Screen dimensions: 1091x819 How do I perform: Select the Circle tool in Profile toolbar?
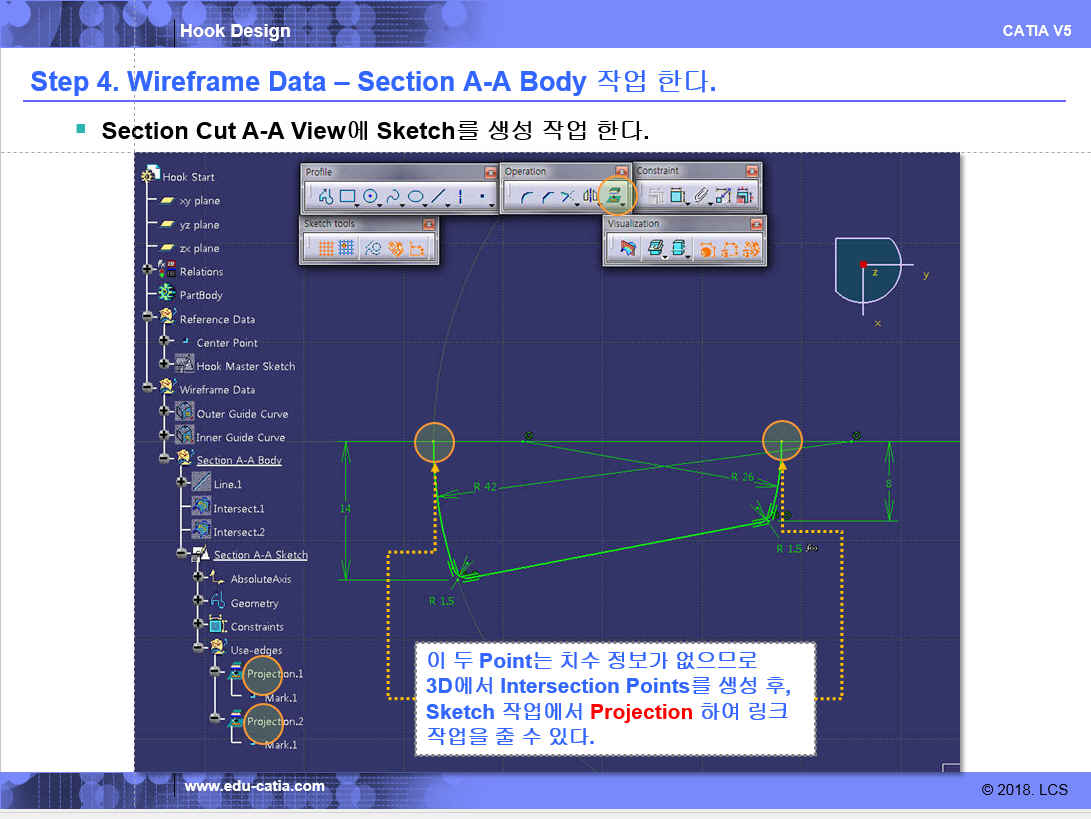click(x=370, y=197)
